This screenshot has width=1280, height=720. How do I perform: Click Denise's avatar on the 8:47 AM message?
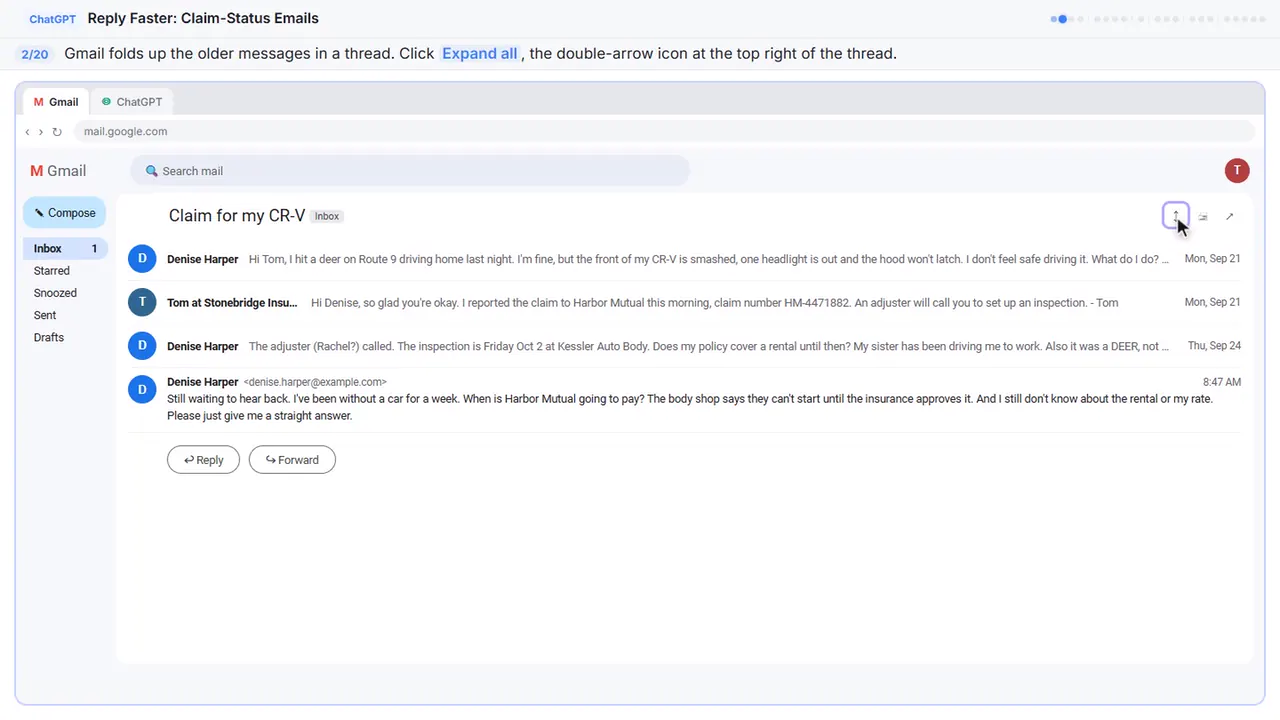[142, 389]
